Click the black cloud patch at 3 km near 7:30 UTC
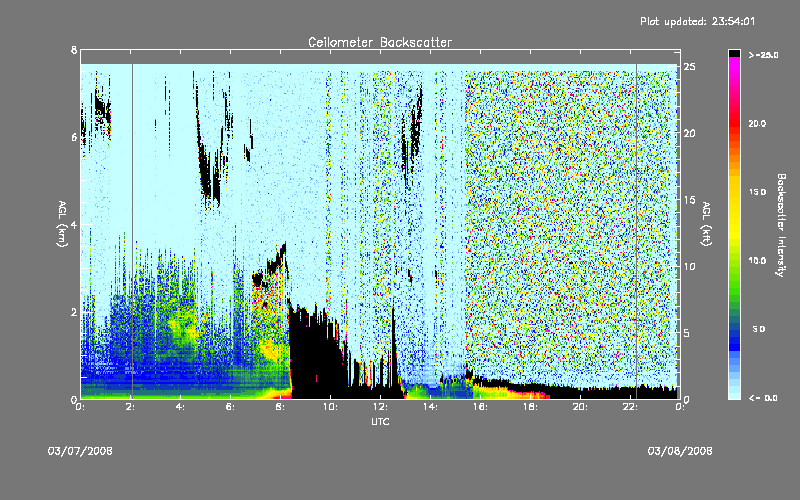This screenshot has height=500, width=800. point(270,266)
